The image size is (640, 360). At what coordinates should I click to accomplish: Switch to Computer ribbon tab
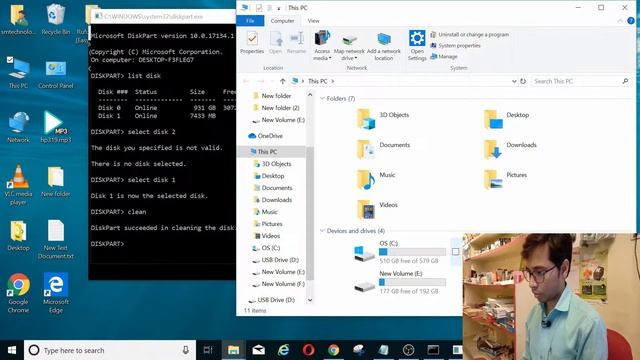click(x=282, y=20)
